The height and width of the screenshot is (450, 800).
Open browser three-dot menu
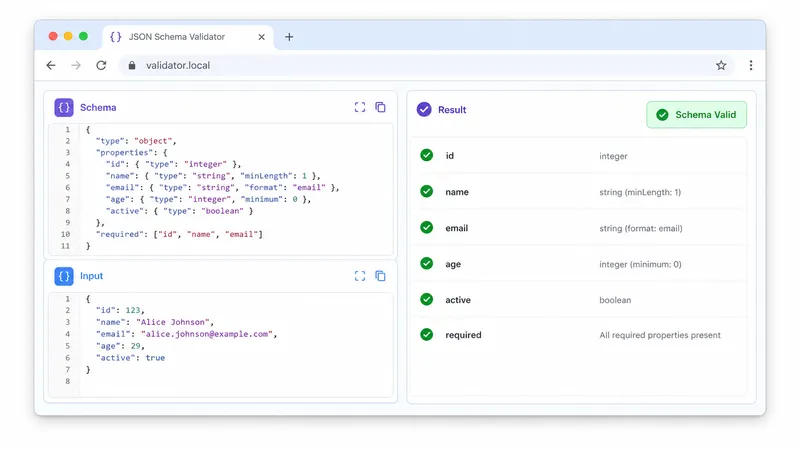tap(751, 65)
